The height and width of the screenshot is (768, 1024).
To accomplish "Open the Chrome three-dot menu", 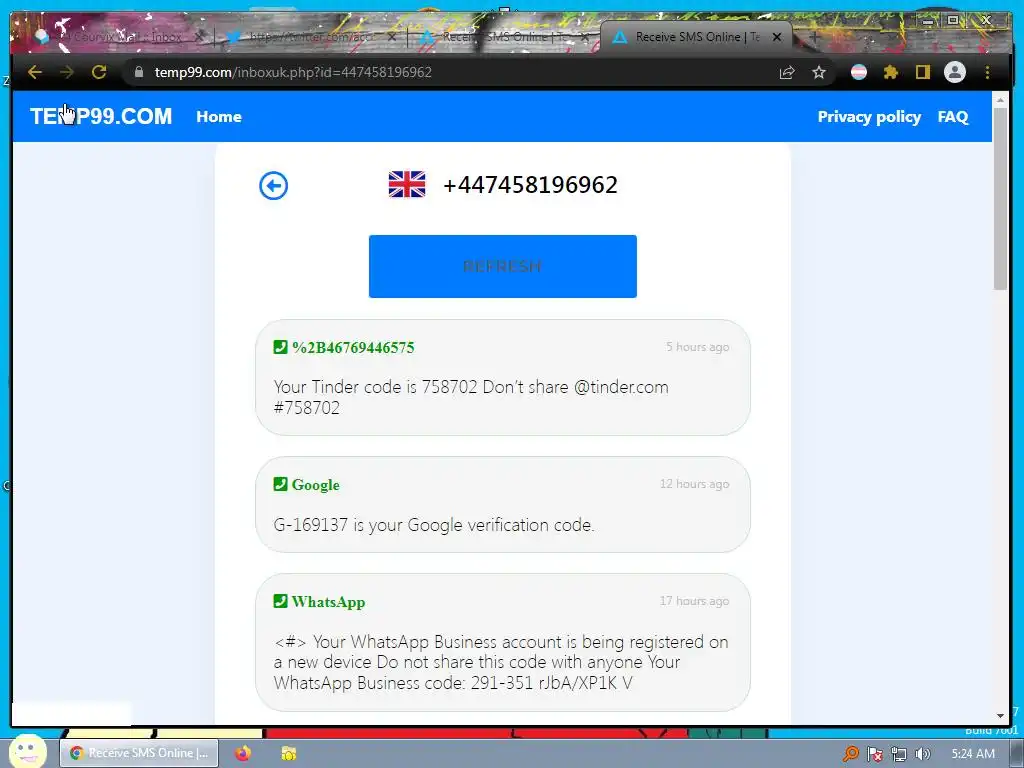I will pos(987,72).
